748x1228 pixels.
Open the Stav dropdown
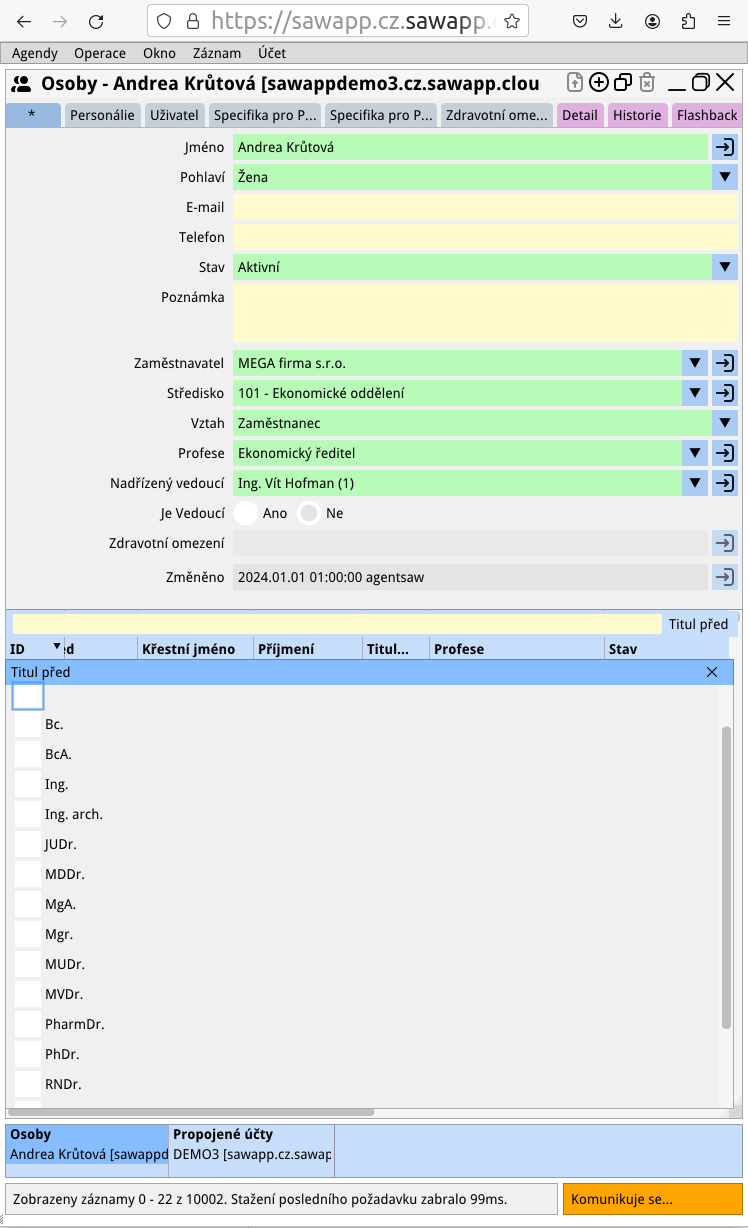725,267
